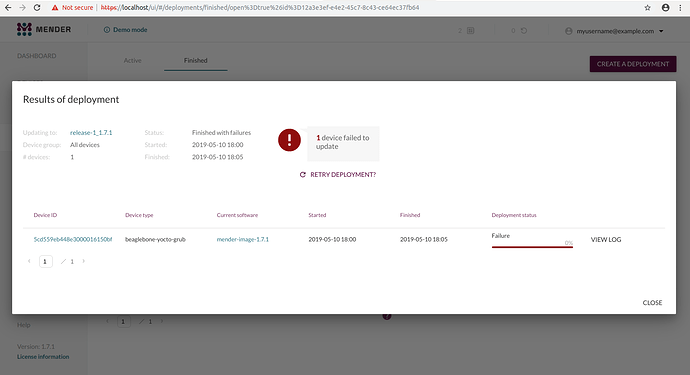Go to next page in dialog pagination

84,261
